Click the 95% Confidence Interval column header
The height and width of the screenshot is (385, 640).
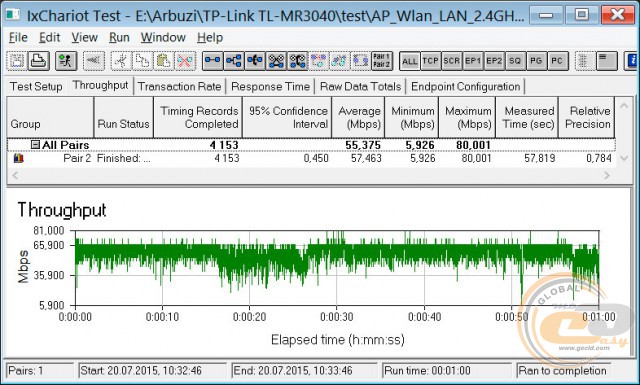[287, 117]
